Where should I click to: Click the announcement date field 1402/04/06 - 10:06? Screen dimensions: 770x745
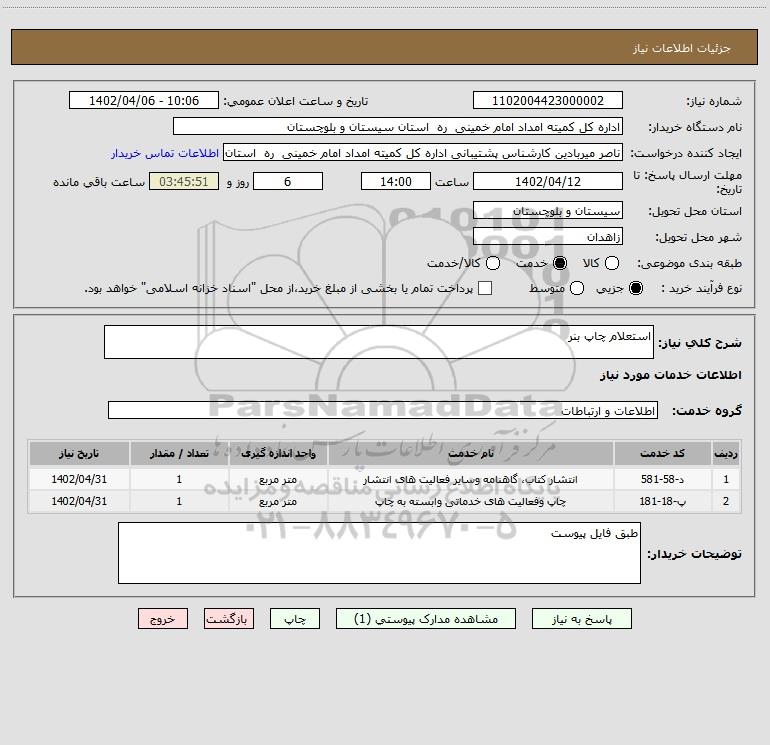[x=144, y=101]
